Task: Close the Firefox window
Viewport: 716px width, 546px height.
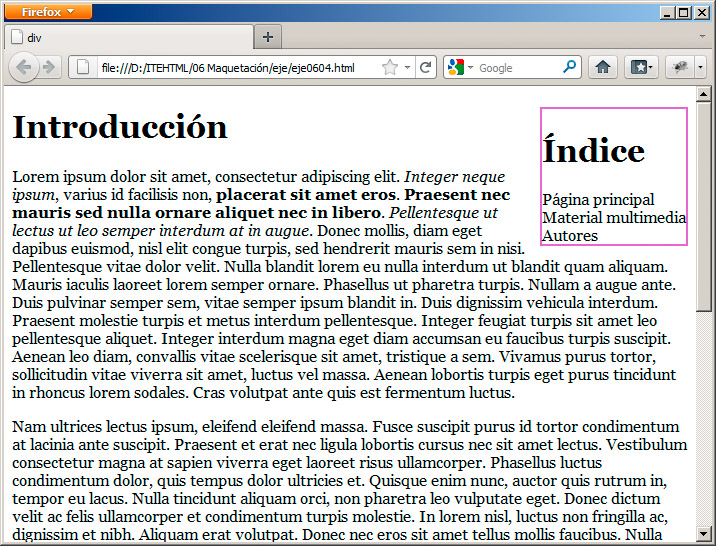Action: pos(701,12)
